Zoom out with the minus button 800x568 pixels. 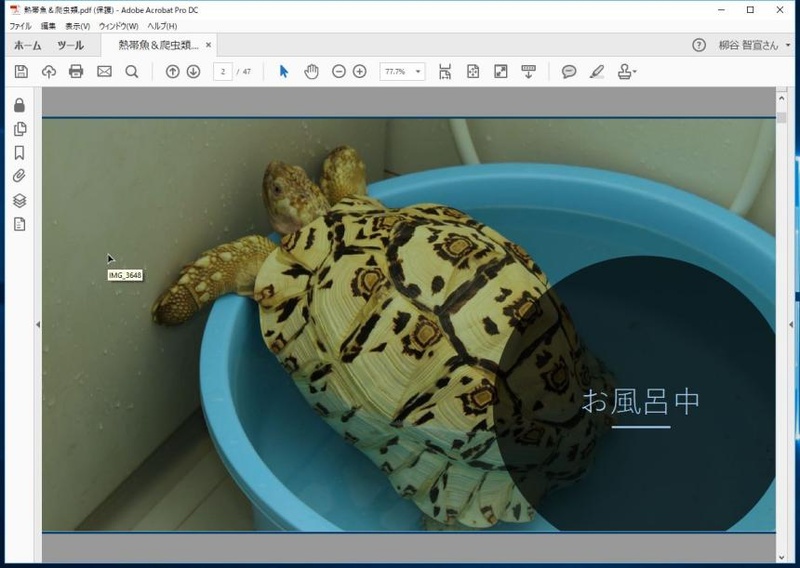(x=339, y=72)
